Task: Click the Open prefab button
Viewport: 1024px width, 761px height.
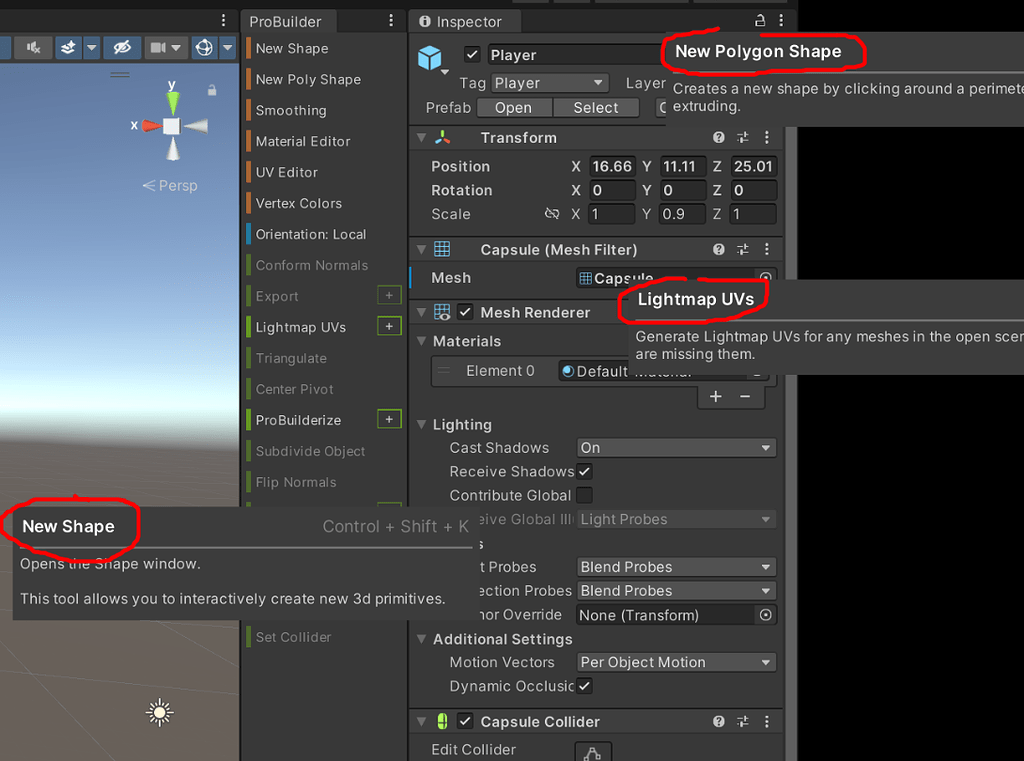Action: pos(514,107)
